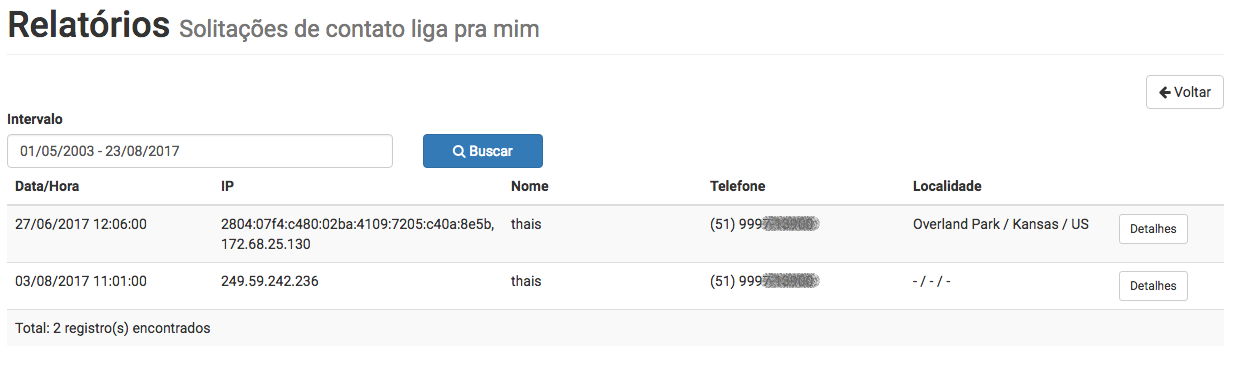Image resolution: width=1241 pixels, height=378 pixels.
Task: Open the Intervalo date range field
Action: pos(200,151)
